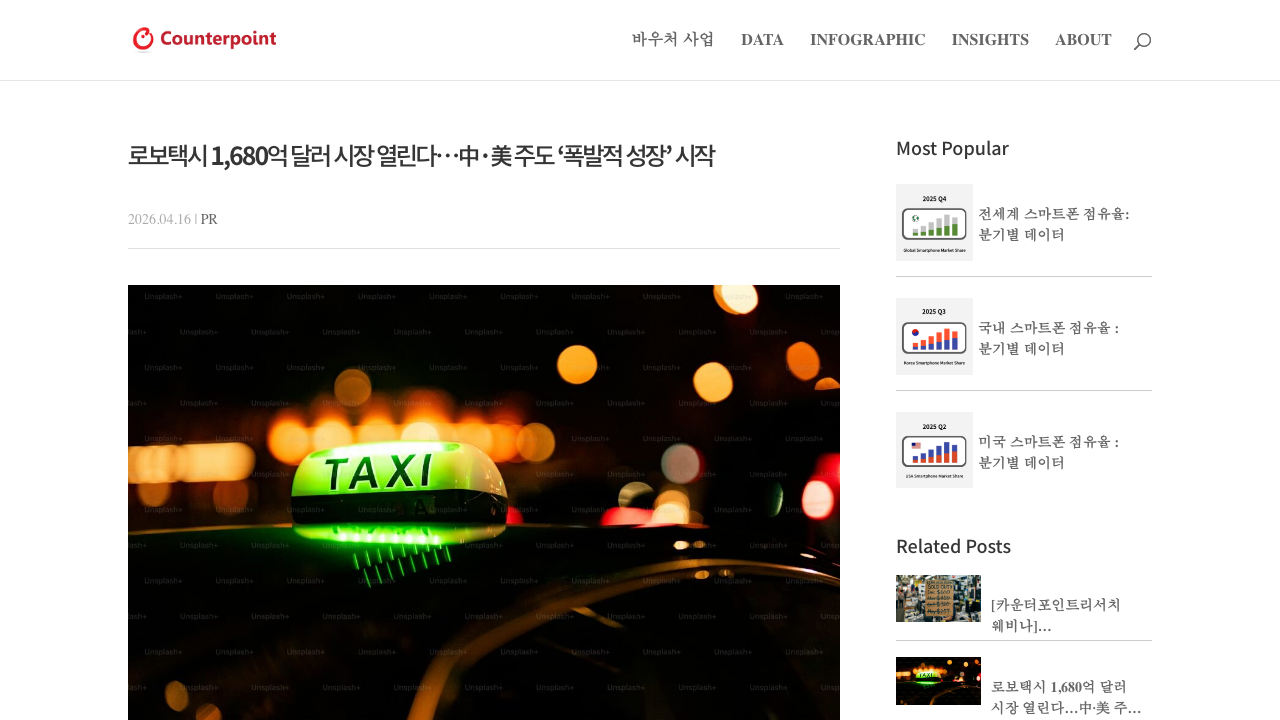This screenshot has width=1280, height=720.
Task: Open the INSIGHTS menu
Action: [x=990, y=40]
